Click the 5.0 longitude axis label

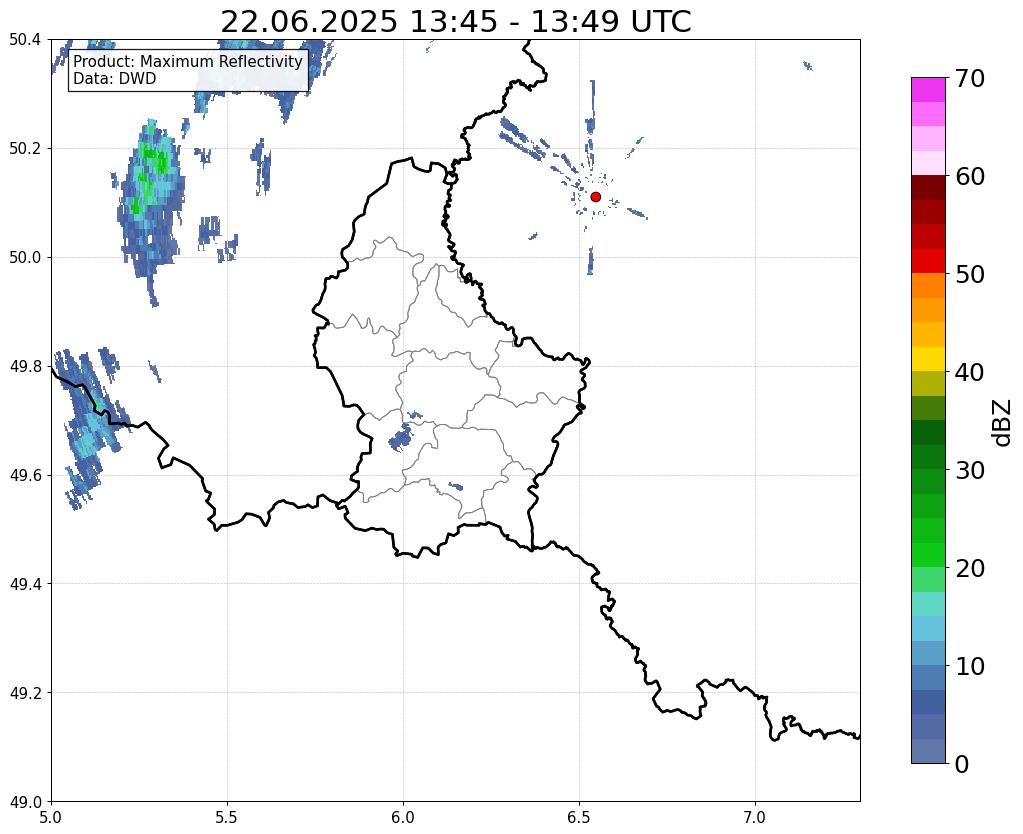coord(51,818)
